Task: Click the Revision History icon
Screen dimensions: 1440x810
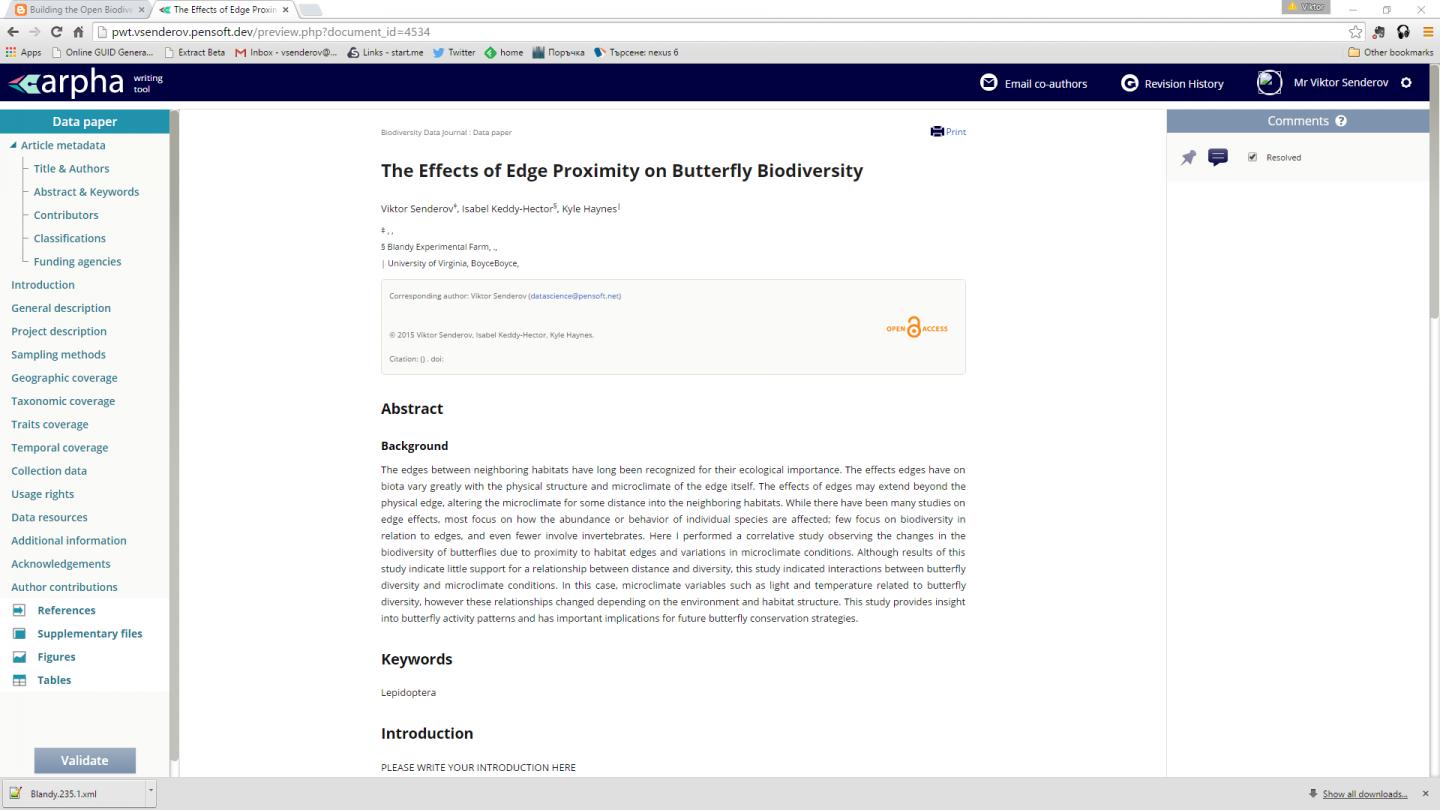Action: (1130, 83)
